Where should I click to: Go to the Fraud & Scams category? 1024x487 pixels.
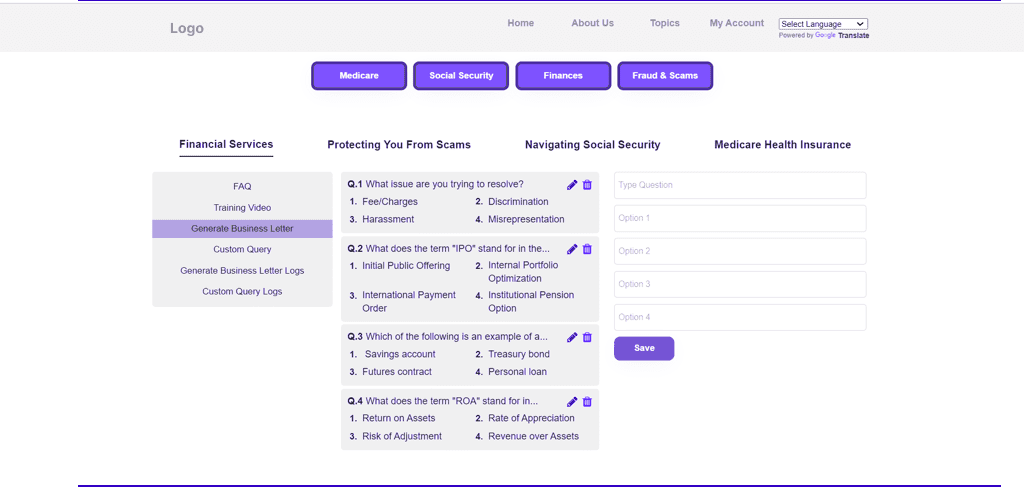click(665, 76)
